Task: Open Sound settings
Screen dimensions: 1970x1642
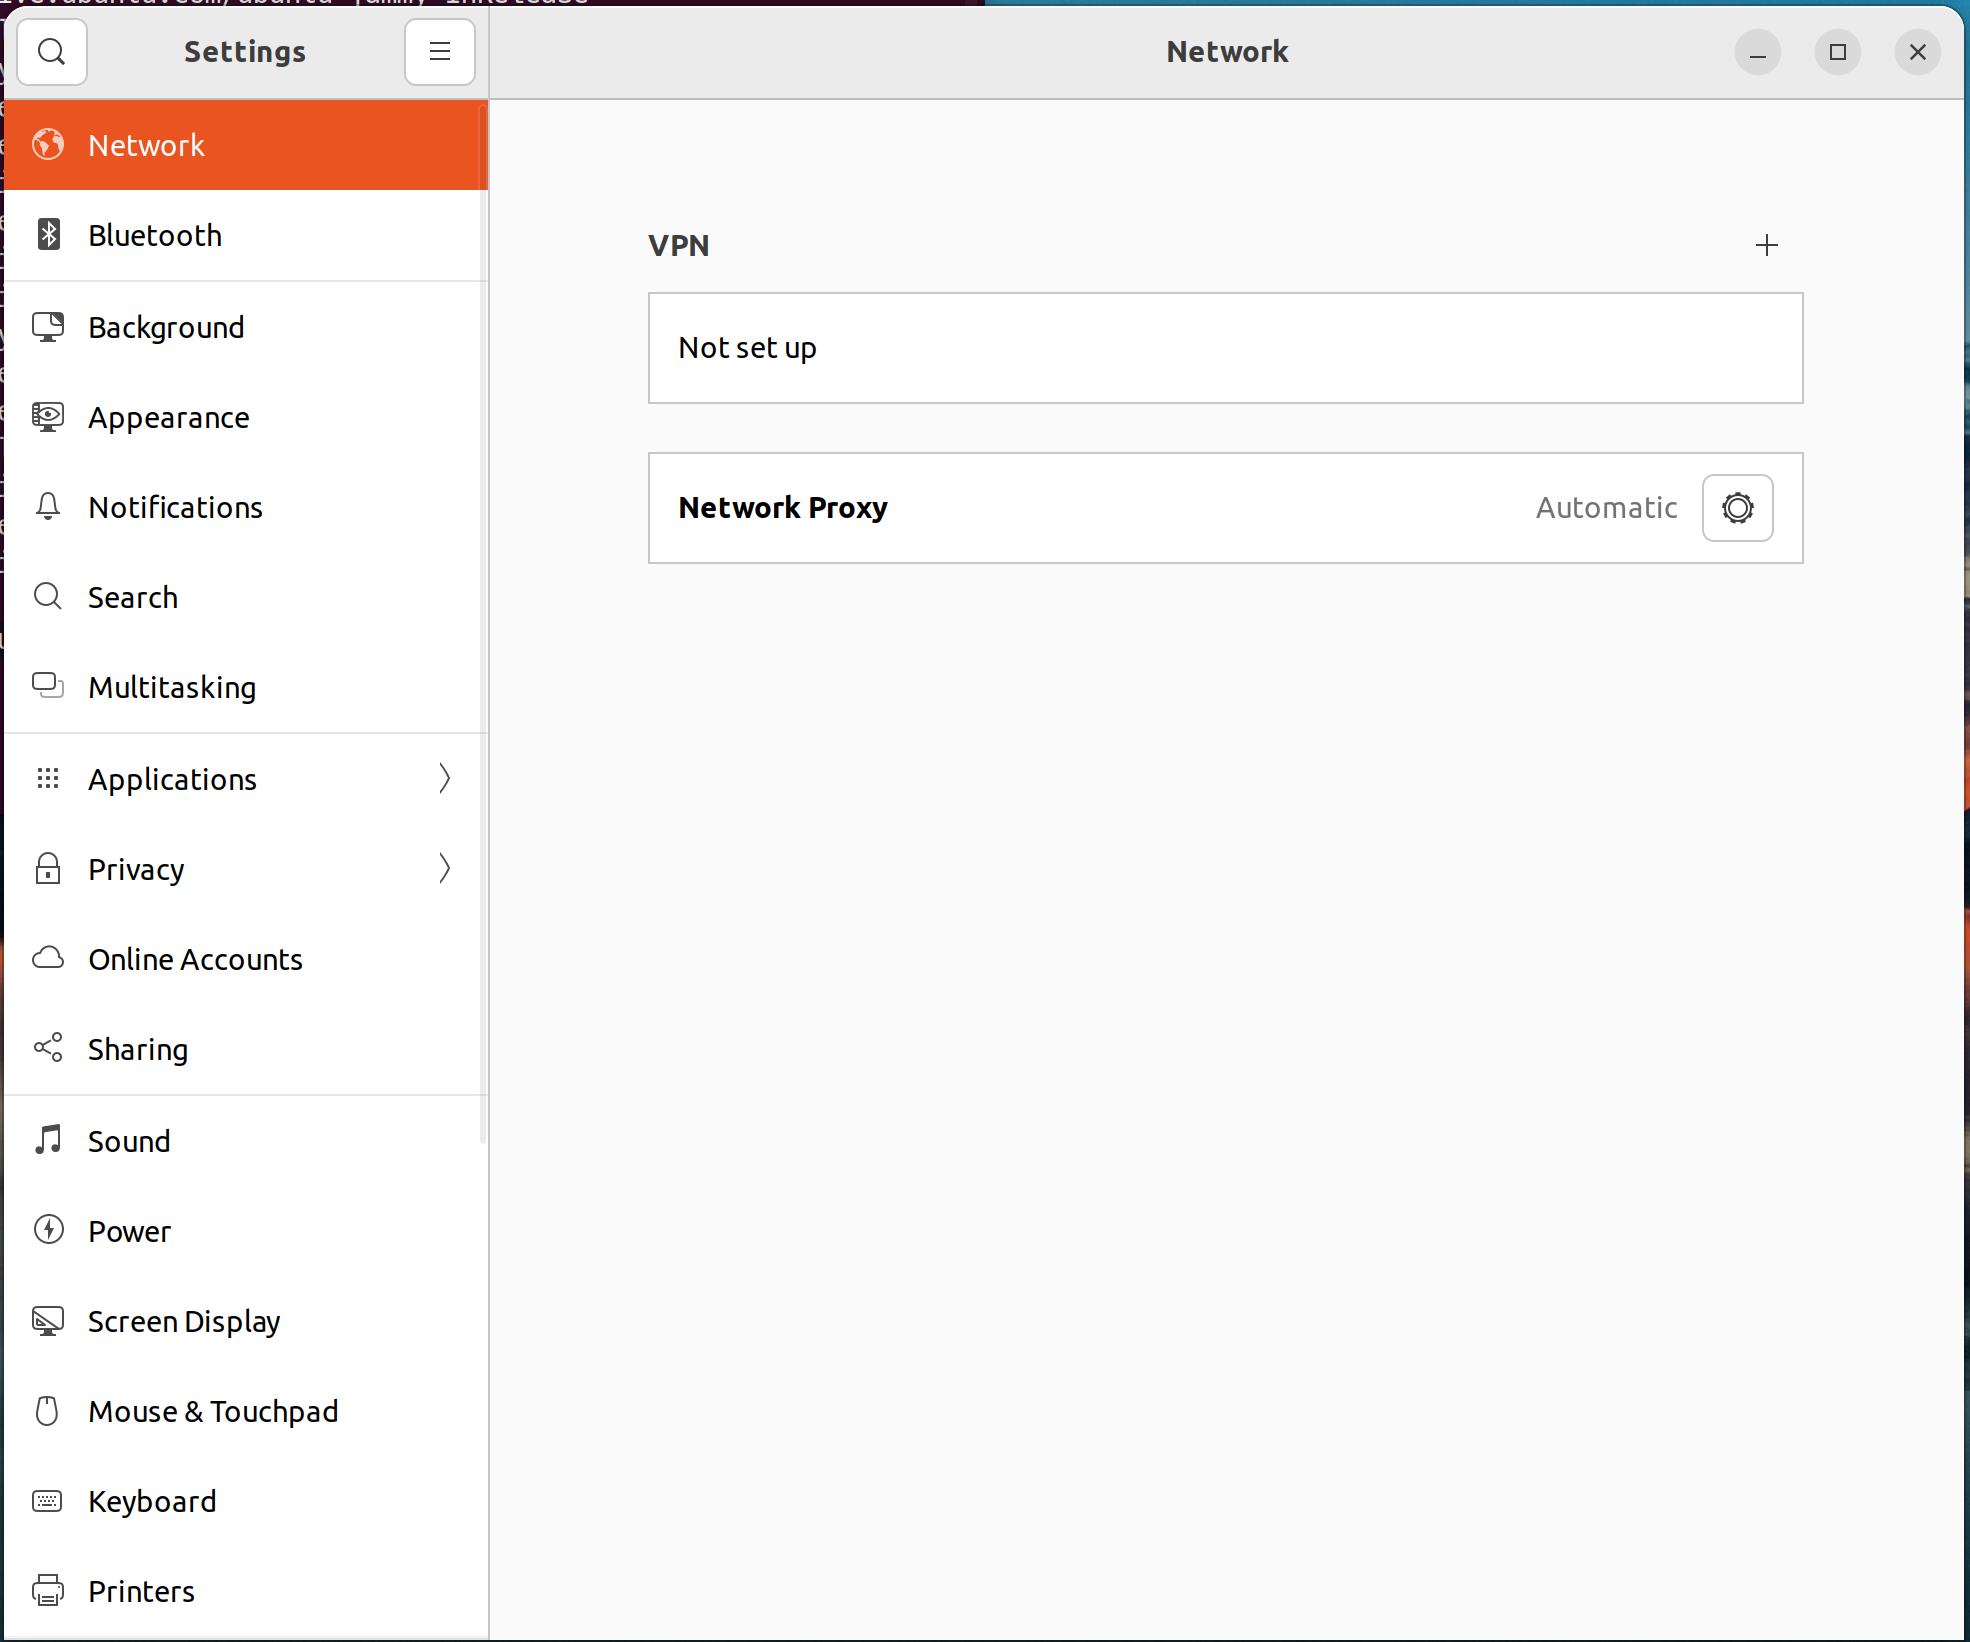Action: pyautogui.click(x=246, y=1141)
